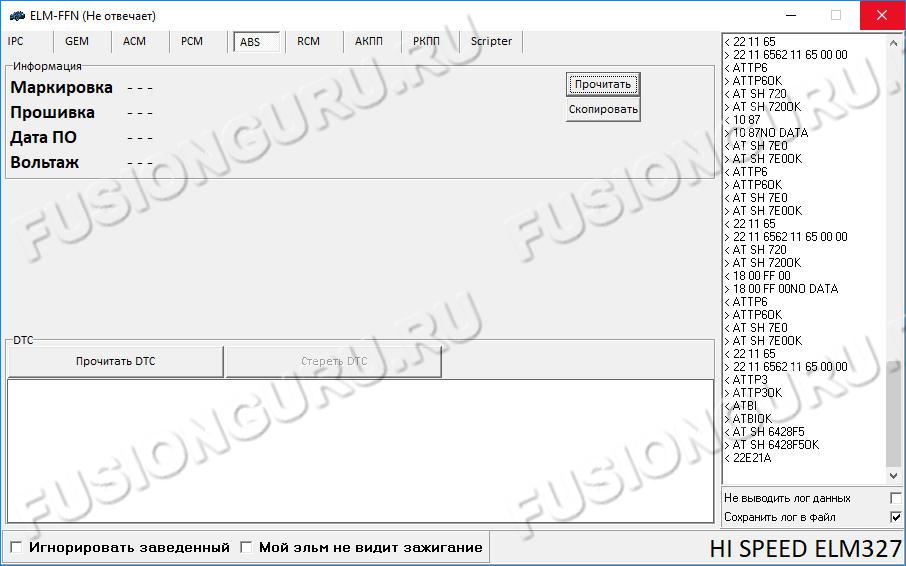Click the ELM-FFN car icon in title bar

coord(16,15)
